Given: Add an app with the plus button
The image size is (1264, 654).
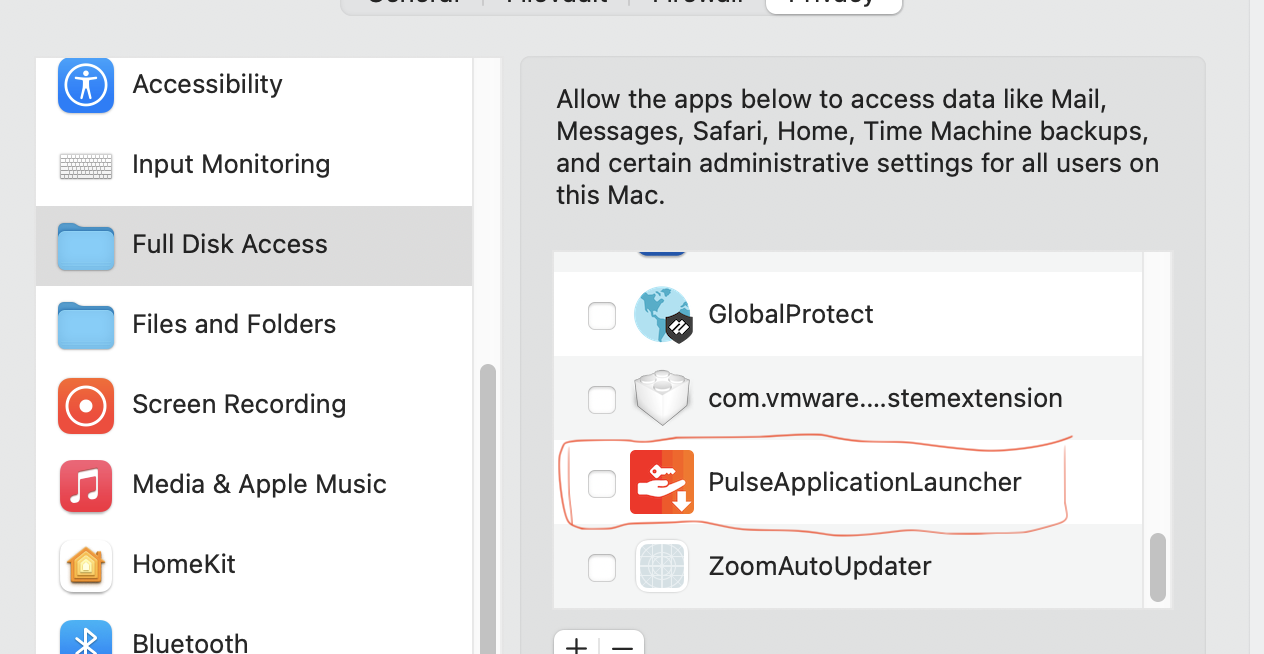Looking at the screenshot, I should [x=577, y=643].
